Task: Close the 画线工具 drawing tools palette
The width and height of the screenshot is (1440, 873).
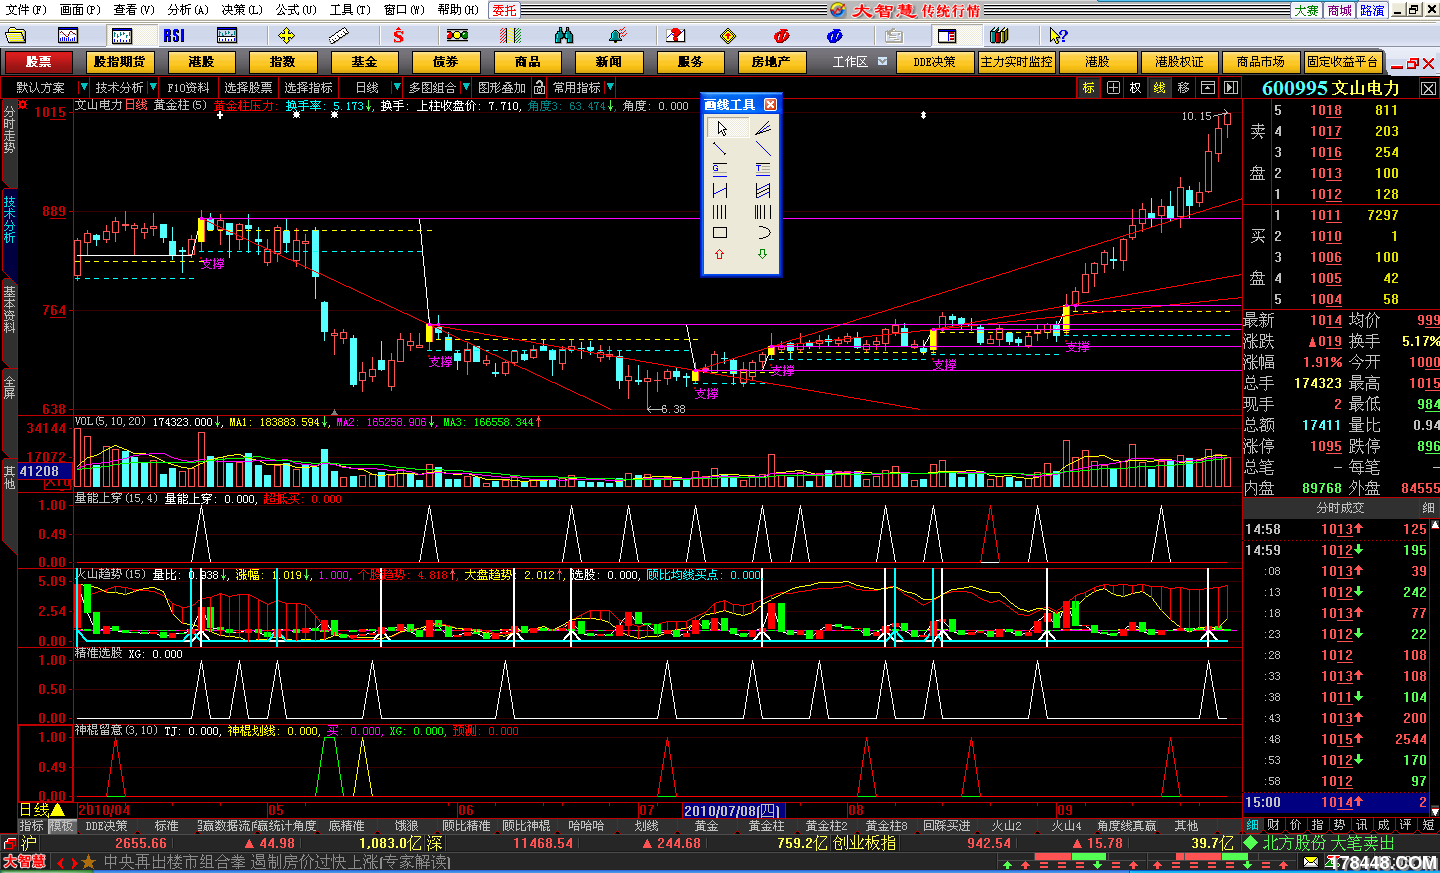Action: (x=770, y=105)
